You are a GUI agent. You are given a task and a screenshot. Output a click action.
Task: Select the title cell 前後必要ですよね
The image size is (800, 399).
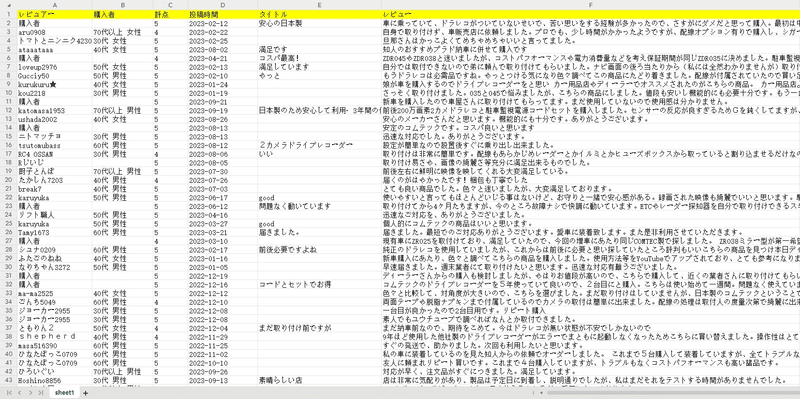pyautogui.click(x=319, y=250)
